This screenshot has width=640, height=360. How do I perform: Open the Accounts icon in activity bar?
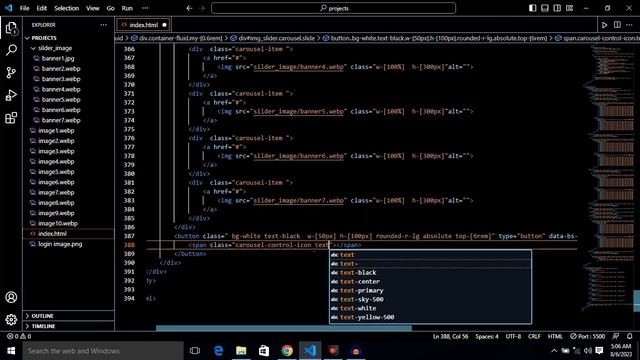pos(11,297)
